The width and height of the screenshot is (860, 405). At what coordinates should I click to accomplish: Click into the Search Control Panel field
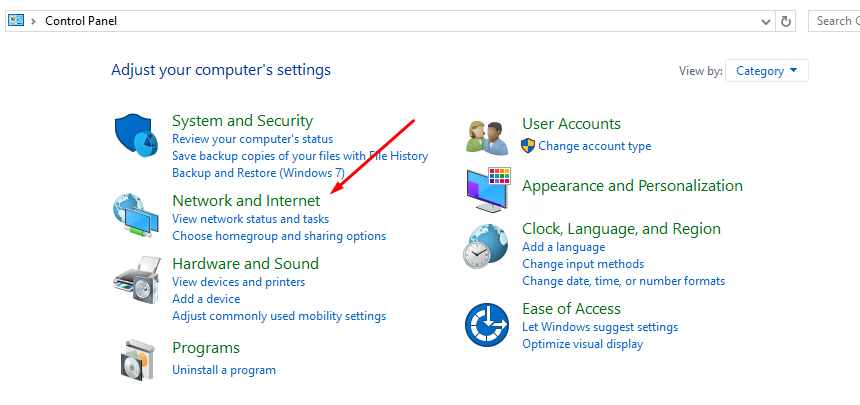pyautogui.click(x=834, y=21)
